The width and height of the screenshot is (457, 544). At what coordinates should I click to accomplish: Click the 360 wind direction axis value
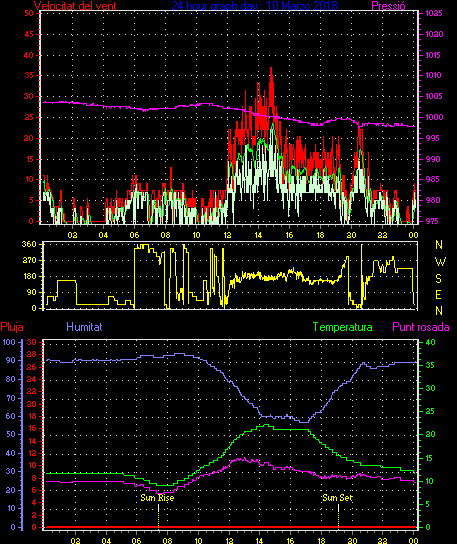pyautogui.click(x=29, y=244)
